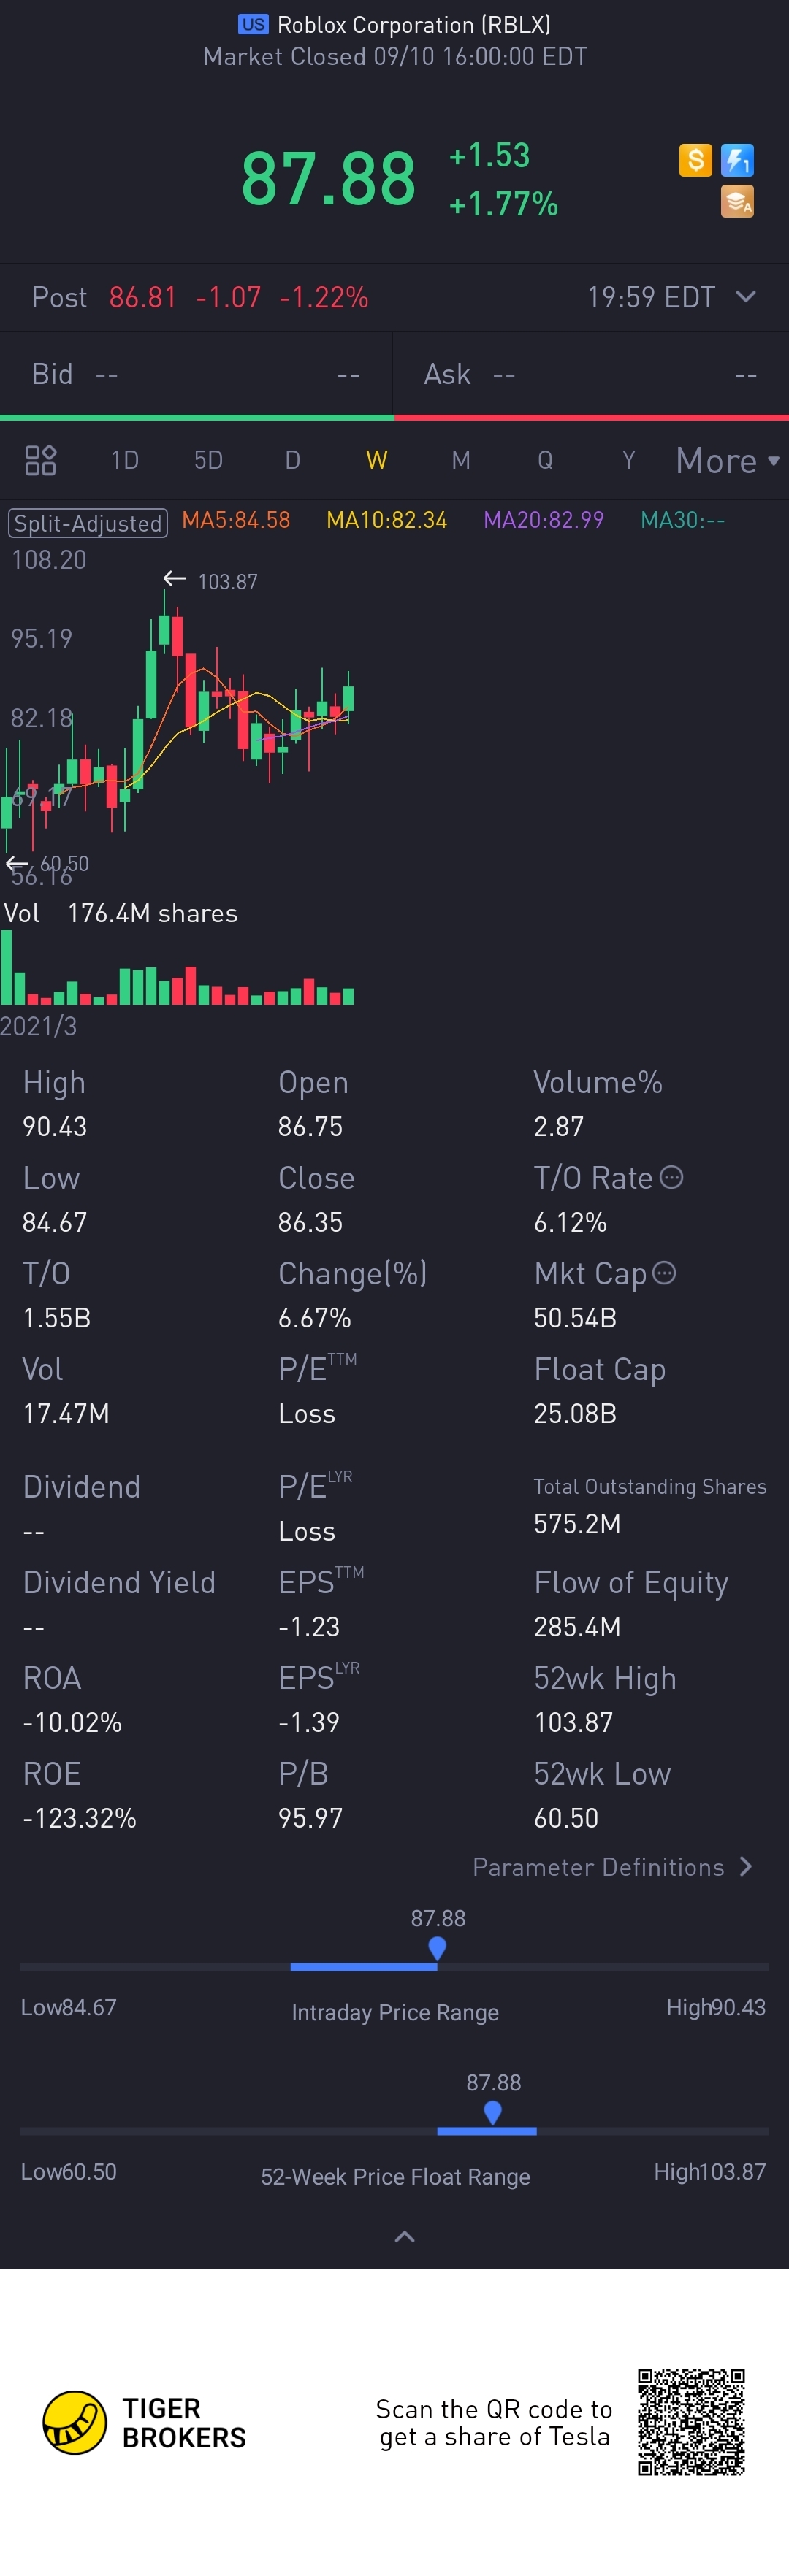Tap the orange dollar sign badge icon
This screenshot has width=789, height=2576.
(x=695, y=160)
